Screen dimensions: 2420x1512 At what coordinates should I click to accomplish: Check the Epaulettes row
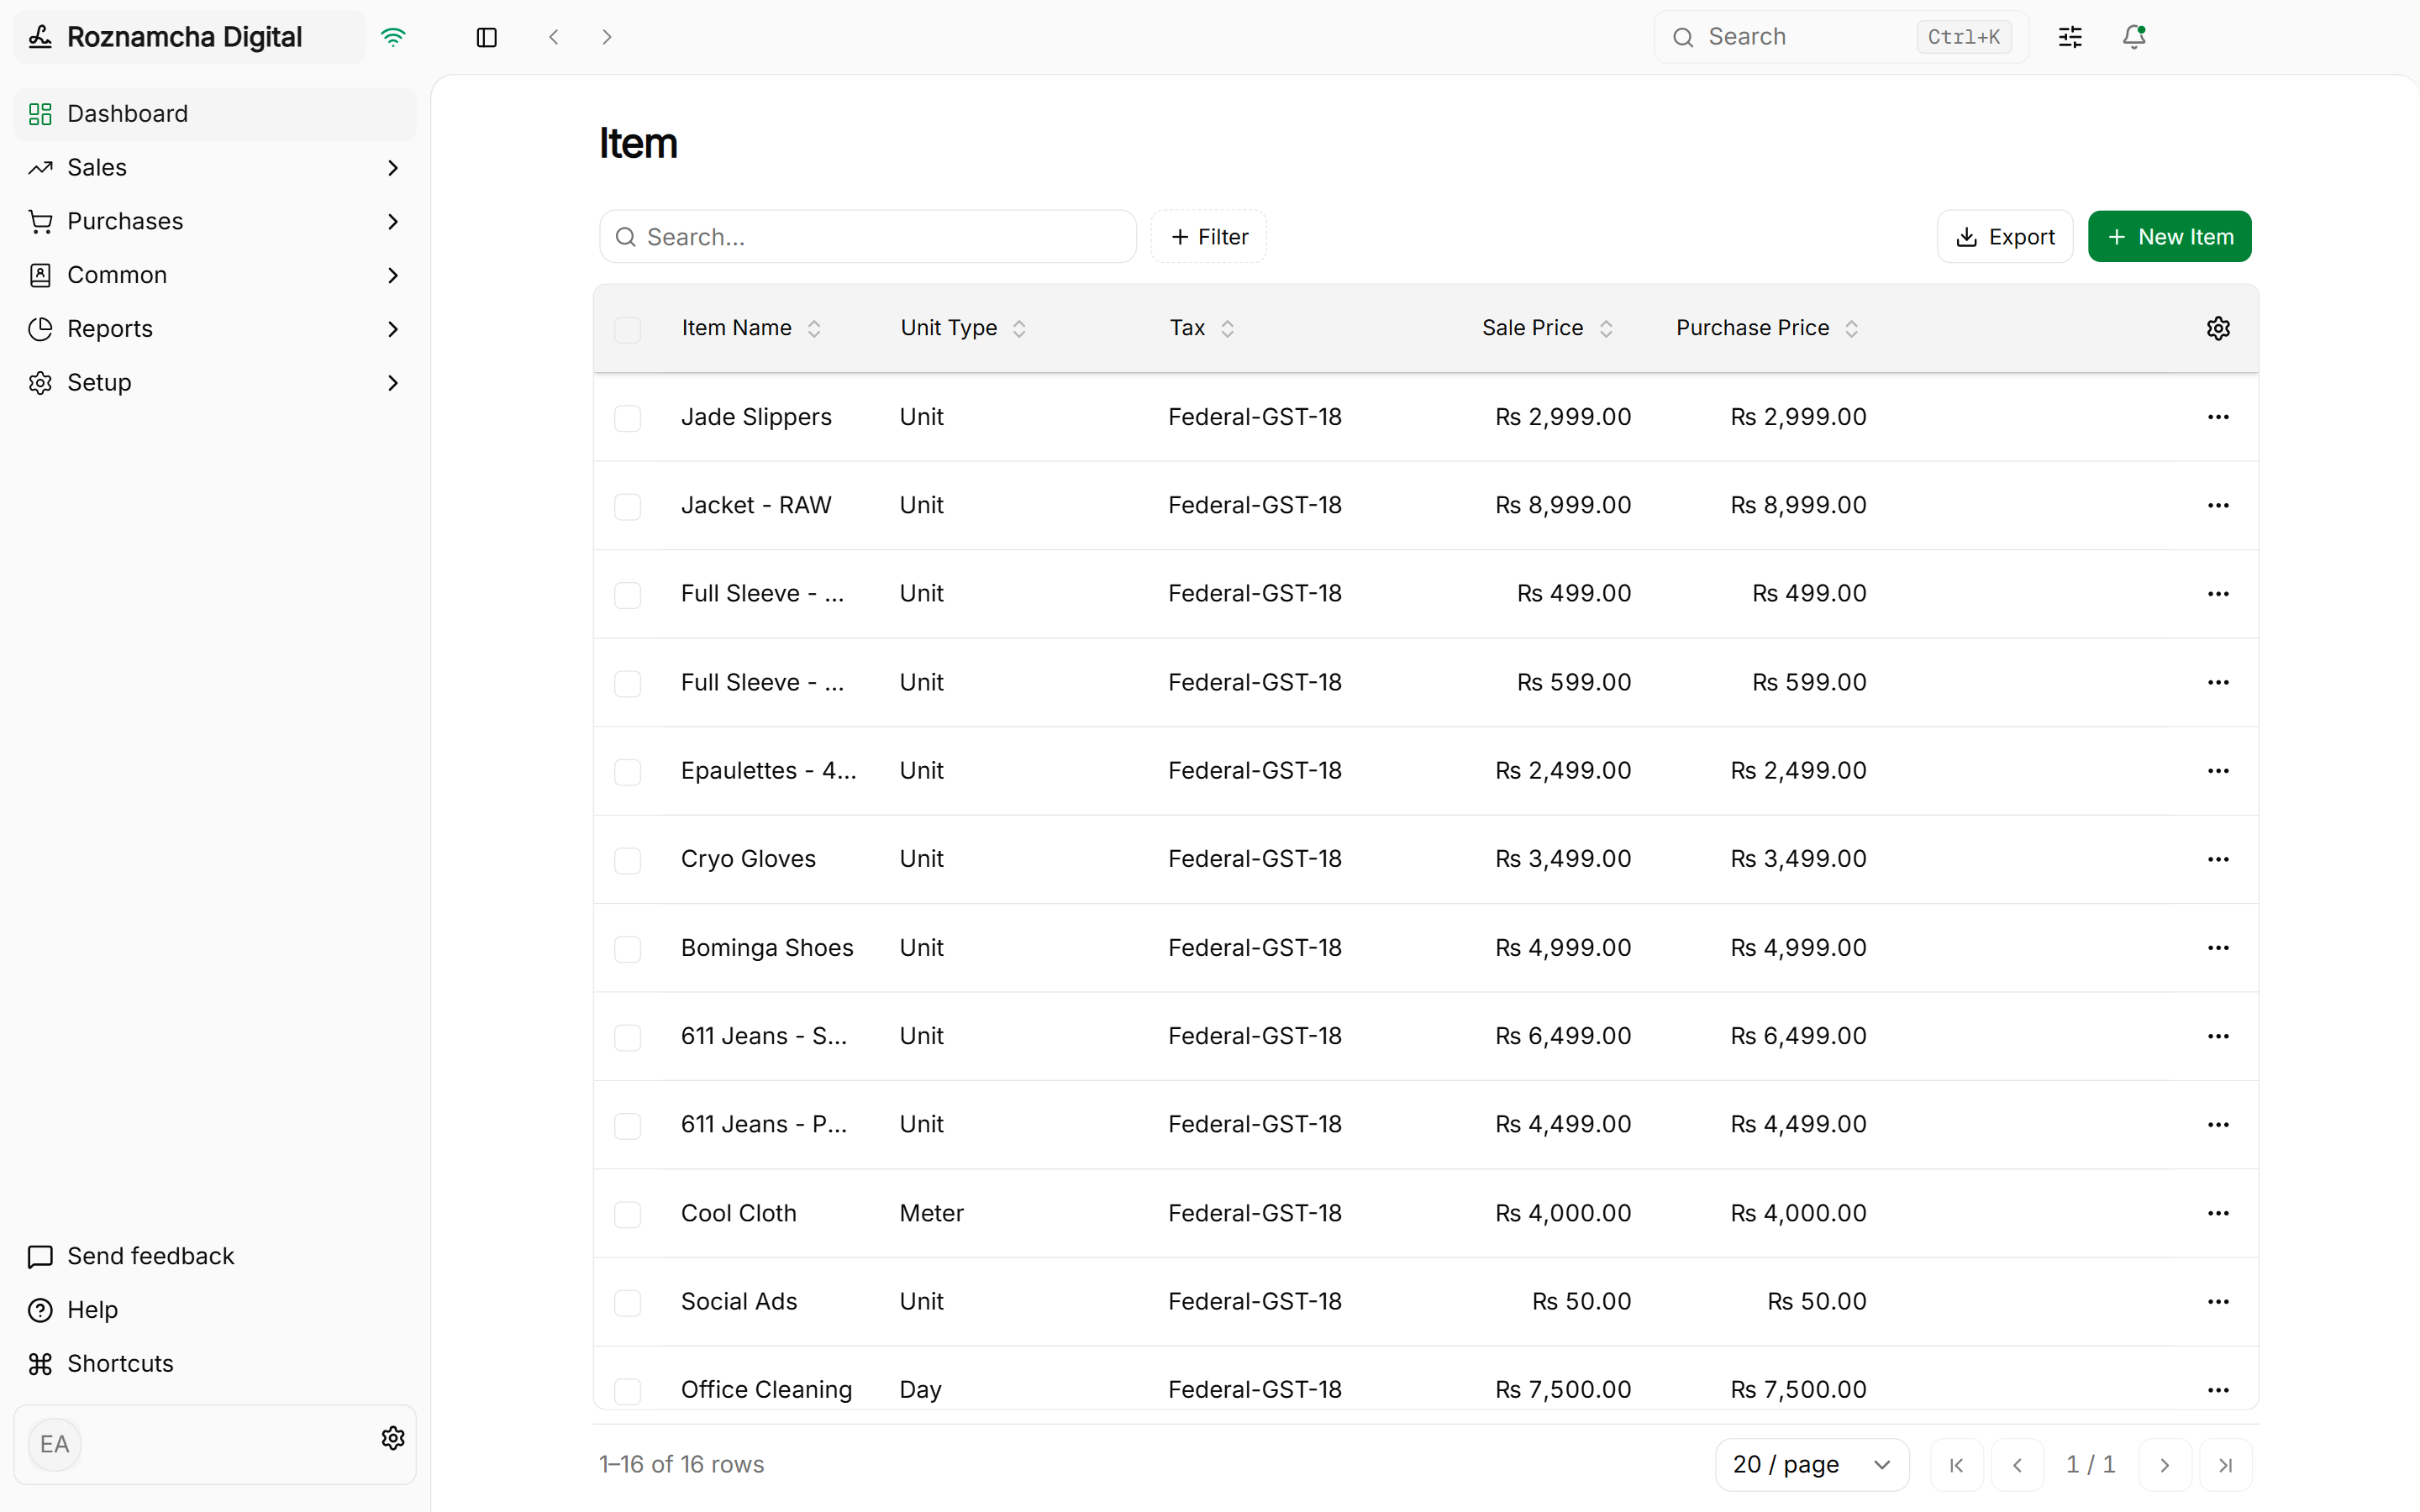[627, 772]
